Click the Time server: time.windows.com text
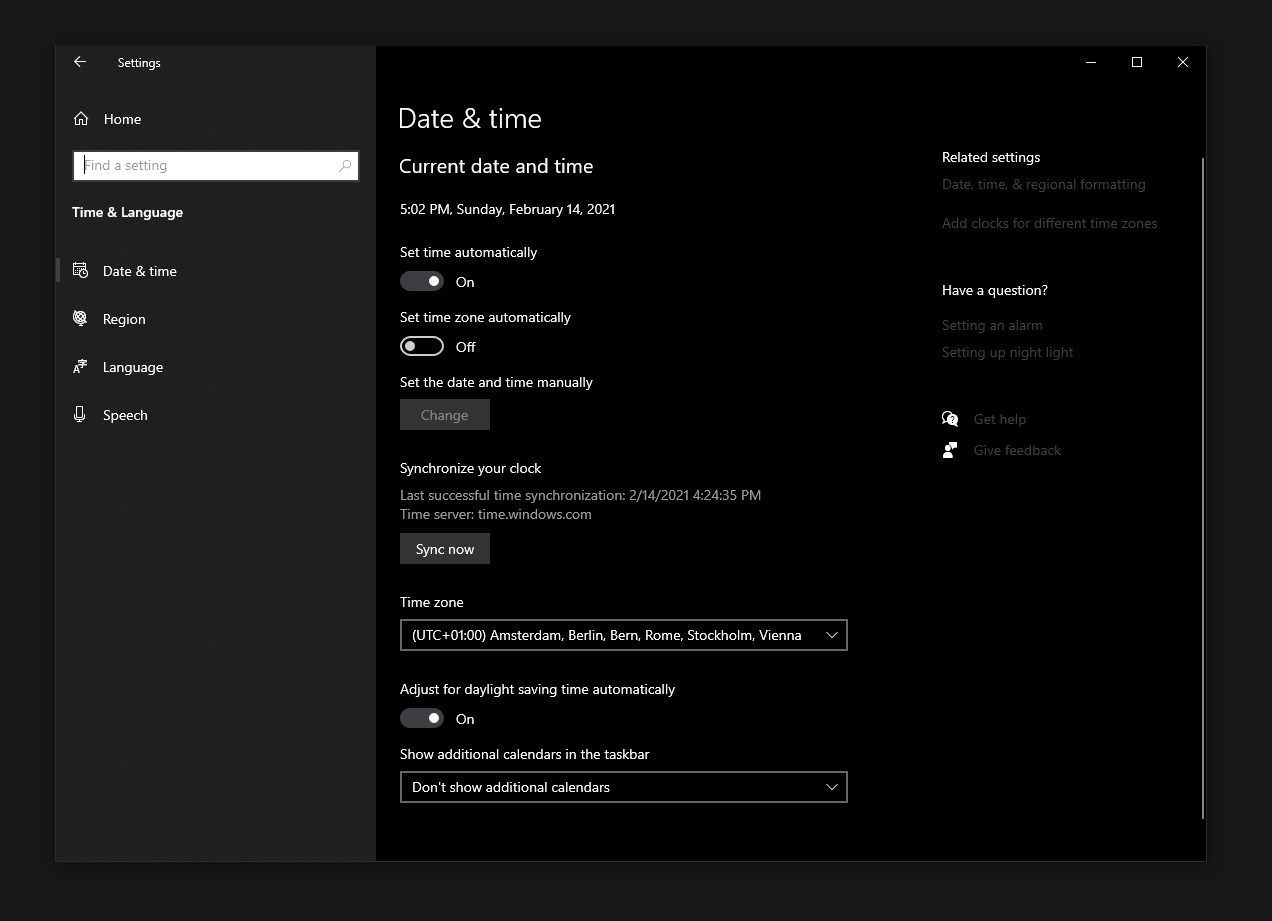Image resolution: width=1272 pixels, height=921 pixels. click(x=496, y=514)
